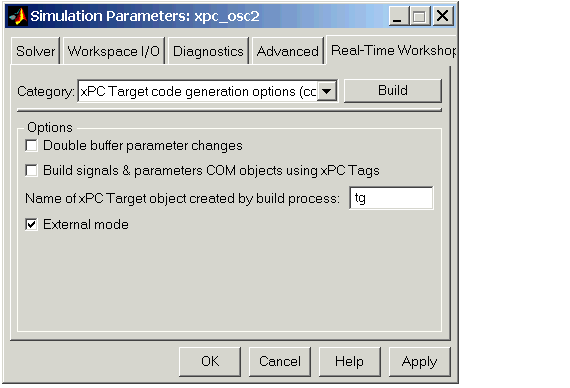The image size is (570, 388).
Task: Cancel the Simulation Parameters dialog
Action: click(x=280, y=361)
